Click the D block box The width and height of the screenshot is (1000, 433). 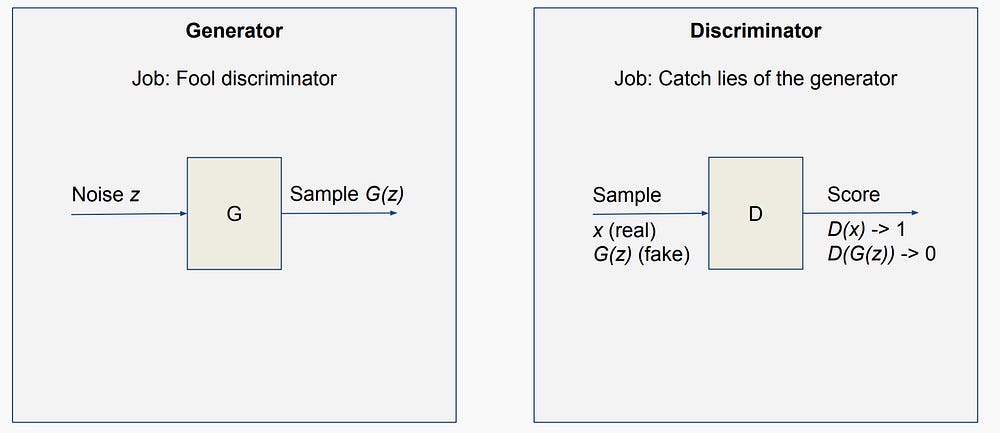point(755,212)
